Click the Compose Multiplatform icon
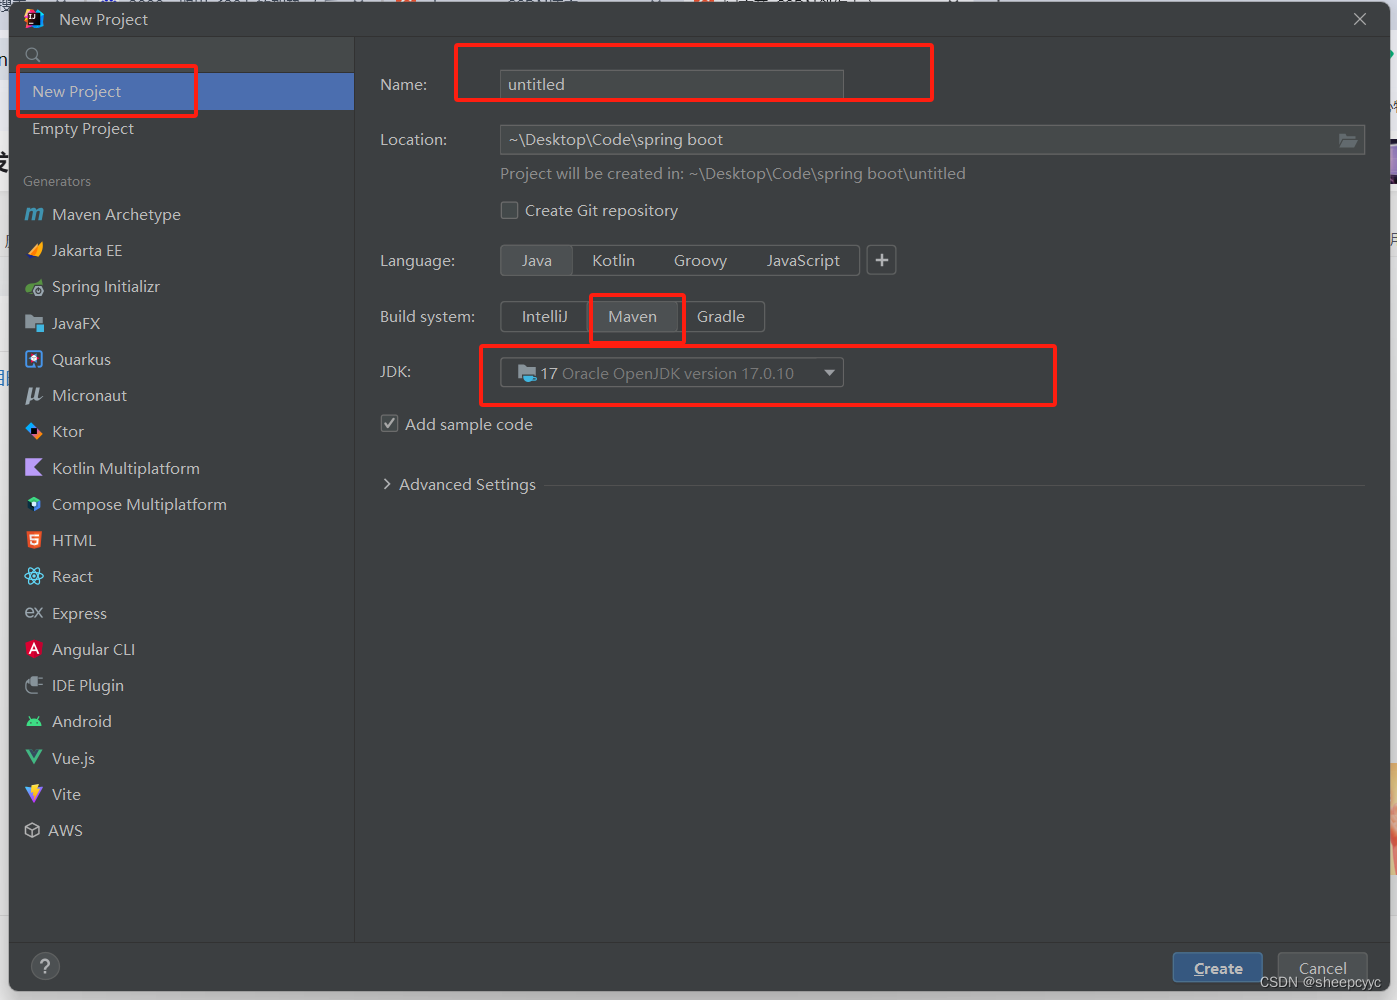This screenshot has height=1000, width=1397. click(34, 504)
